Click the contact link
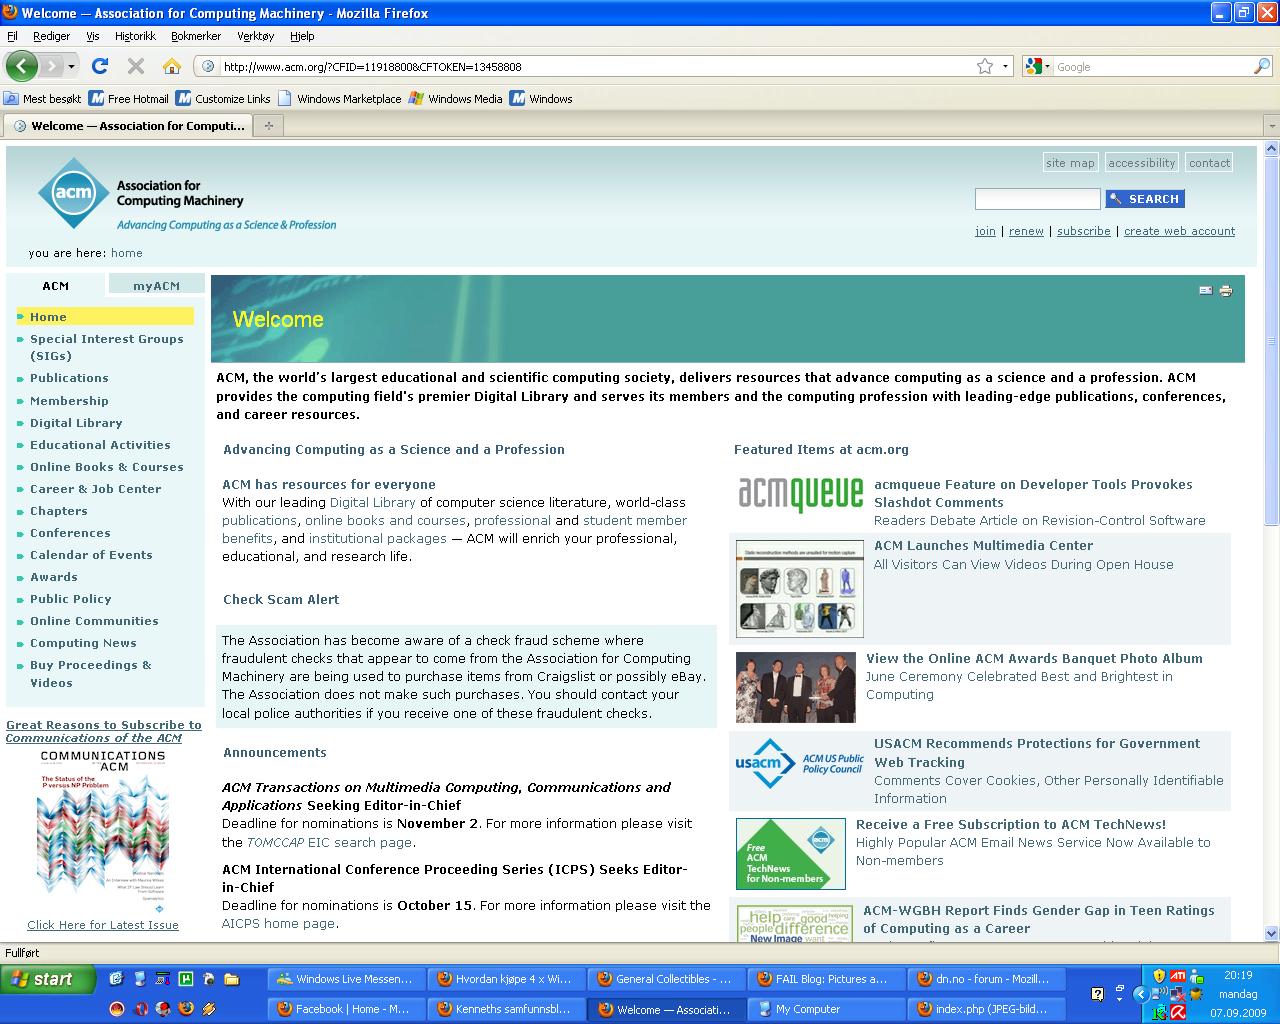Screen dimensions: 1280x1024 point(1209,163)
